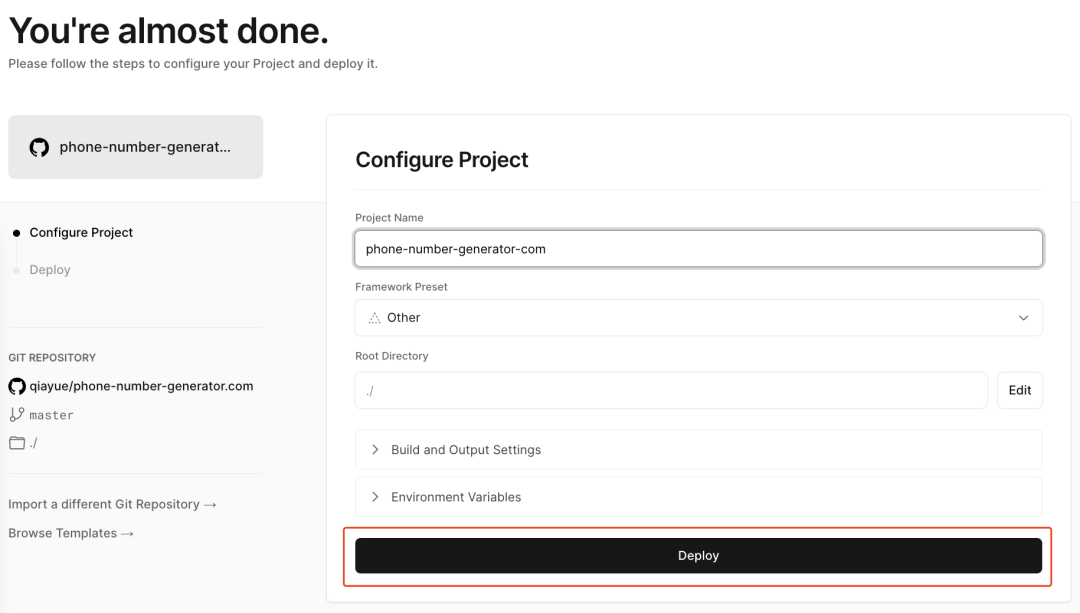1080x613 pixels.
Task: Open the Browse Templates link
Action: (x=71, y=534)
